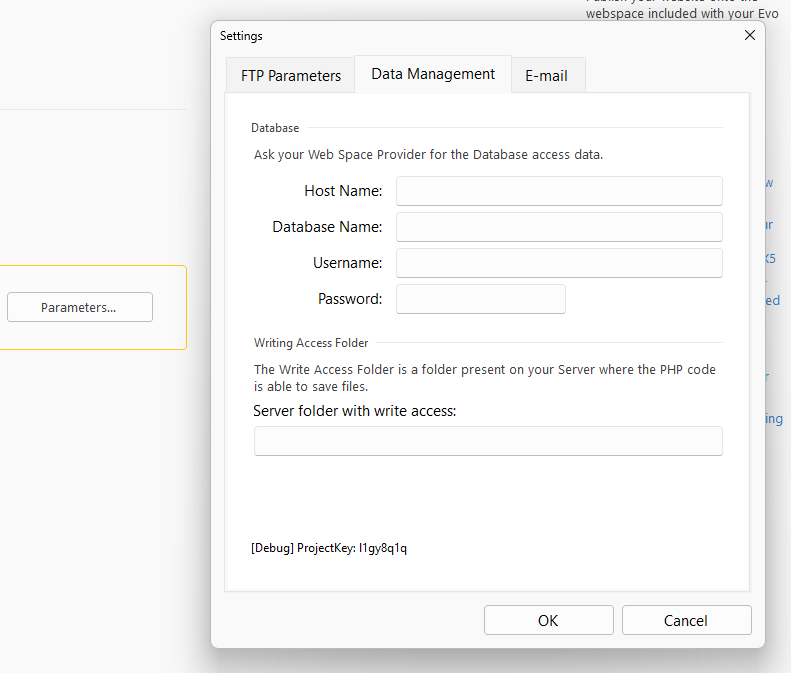This screenshot has height=673, width=791.
Task: Click the Host Name input field
Action: 559,191
